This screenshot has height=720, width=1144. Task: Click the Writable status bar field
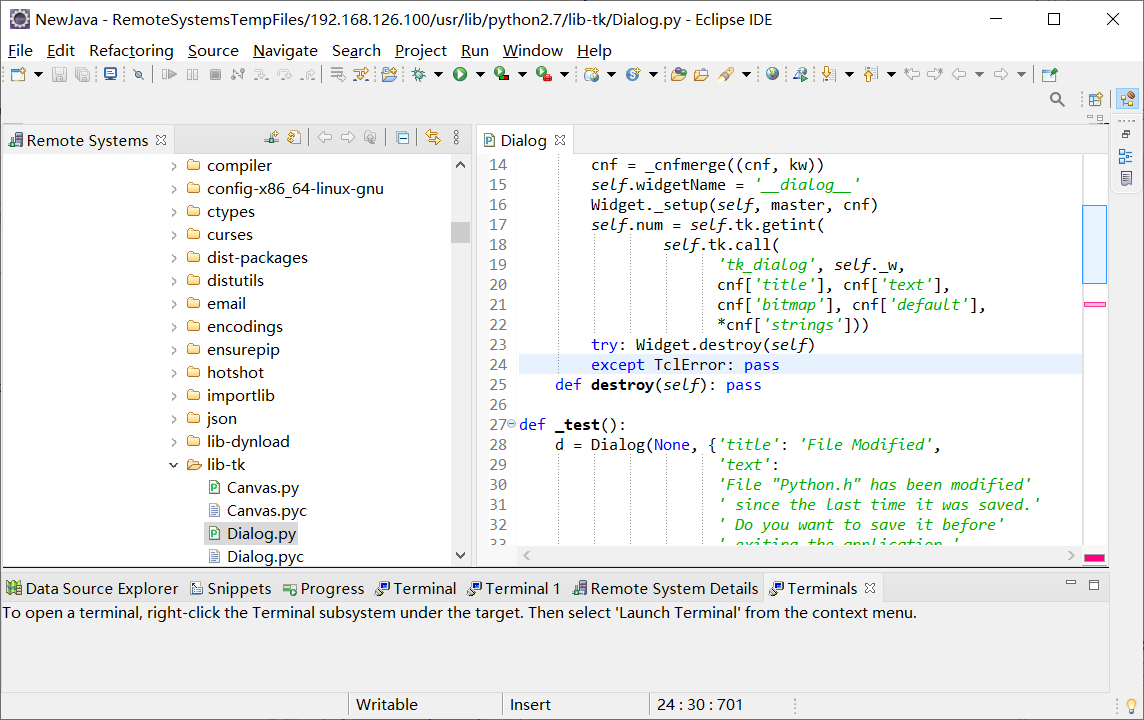click(x=387, y=705)
